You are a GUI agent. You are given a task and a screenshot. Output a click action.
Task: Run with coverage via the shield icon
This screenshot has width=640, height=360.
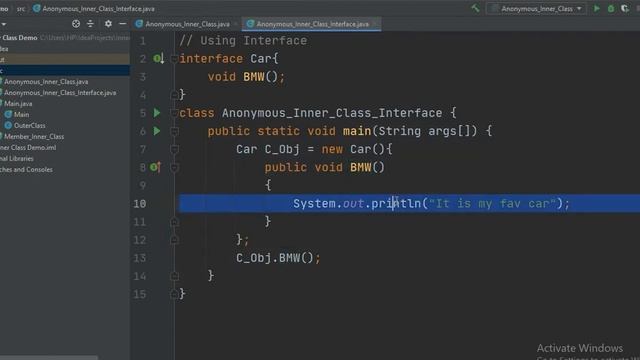tap(625, 8)
